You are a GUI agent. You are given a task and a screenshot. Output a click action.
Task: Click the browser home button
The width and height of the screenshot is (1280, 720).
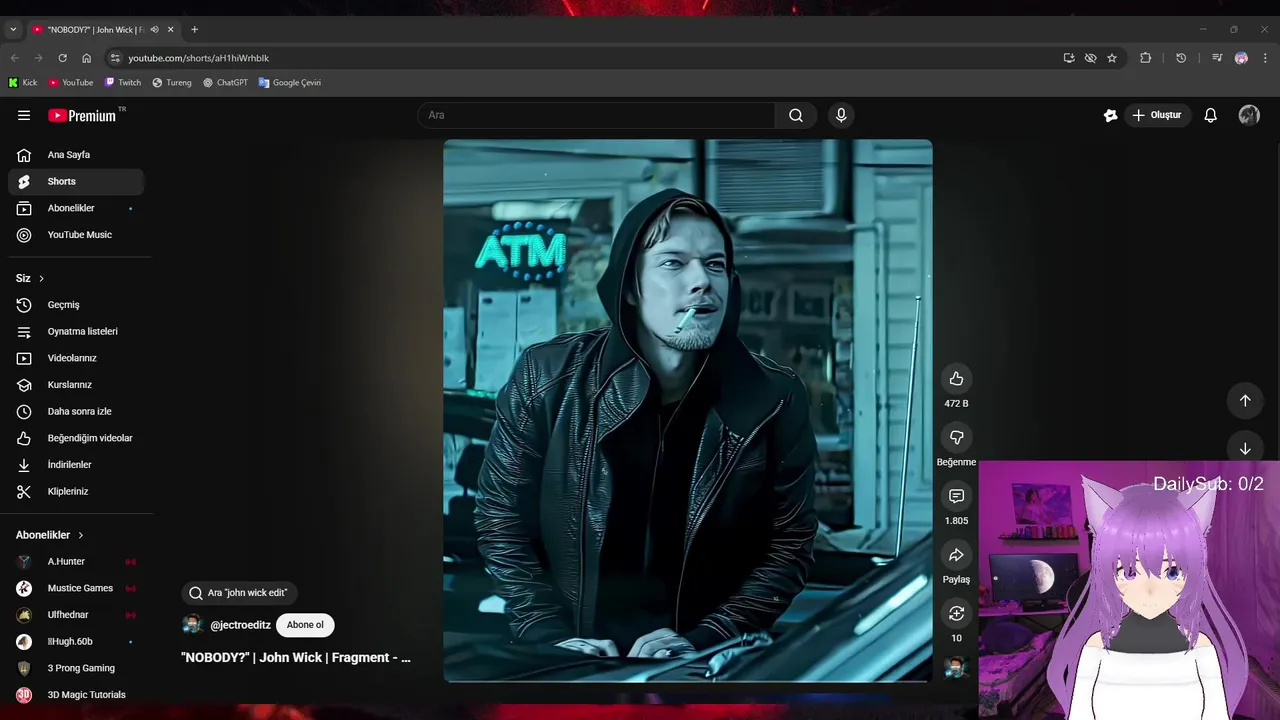pyautogui.click(x=86, y=58)
